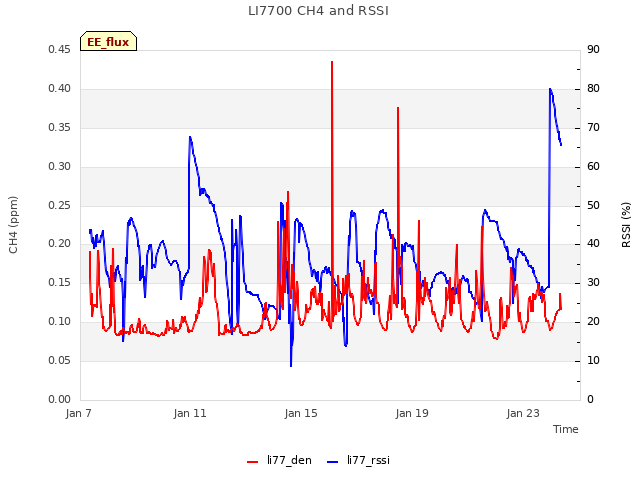Click the Jan 23 x-axis label

point(523,413)
